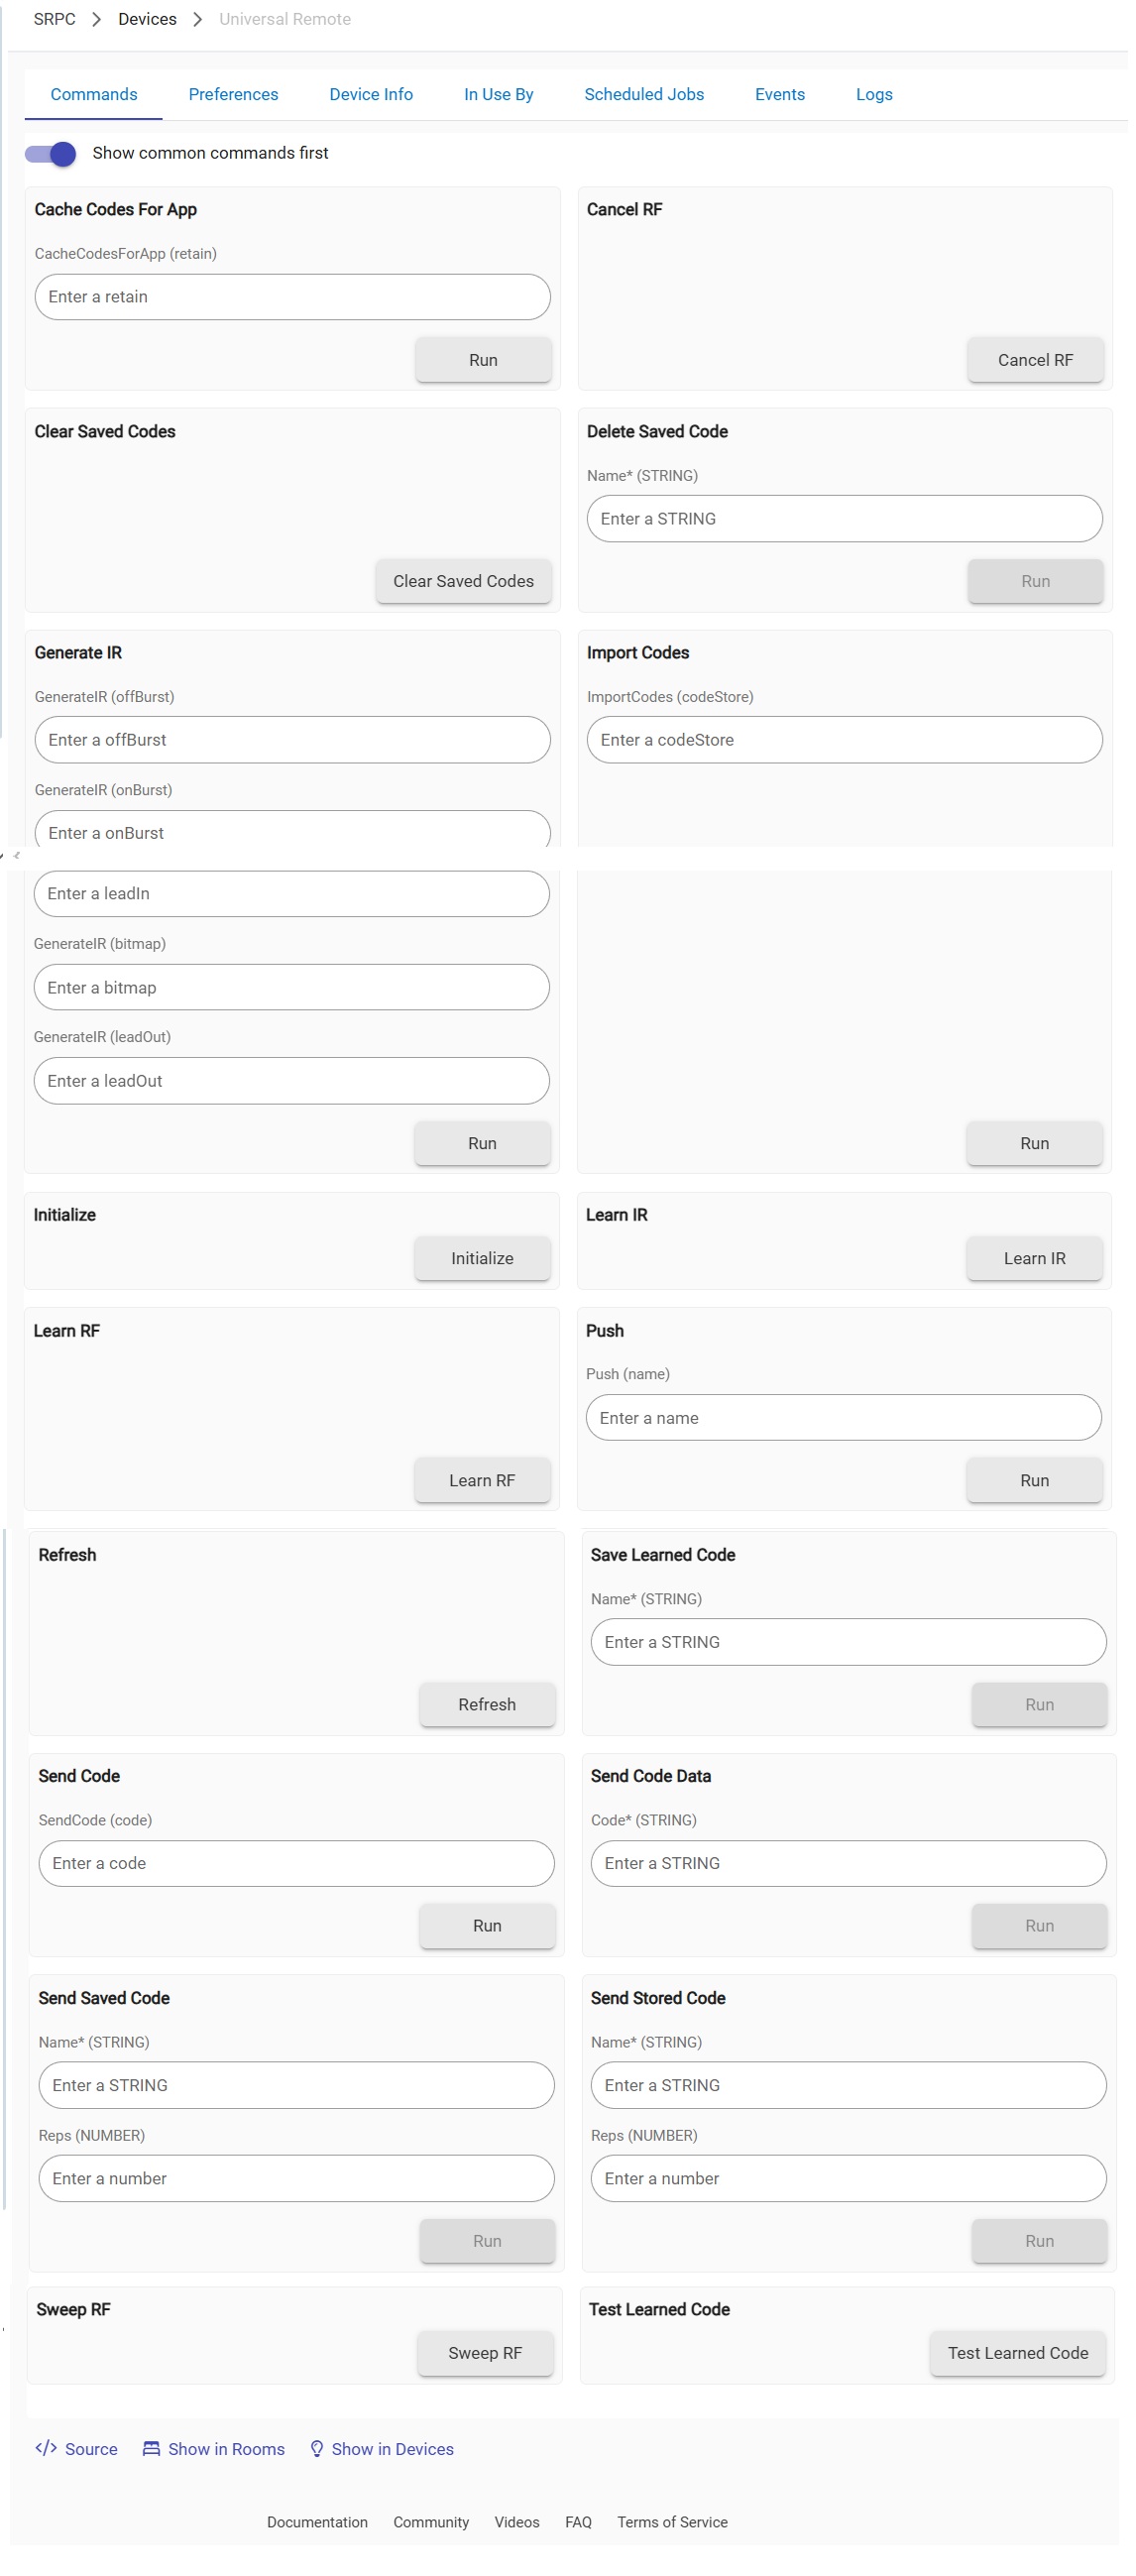Select the Logs tab
The height and width of the screenshot is (2576, 1136).
tap(874, 94)
